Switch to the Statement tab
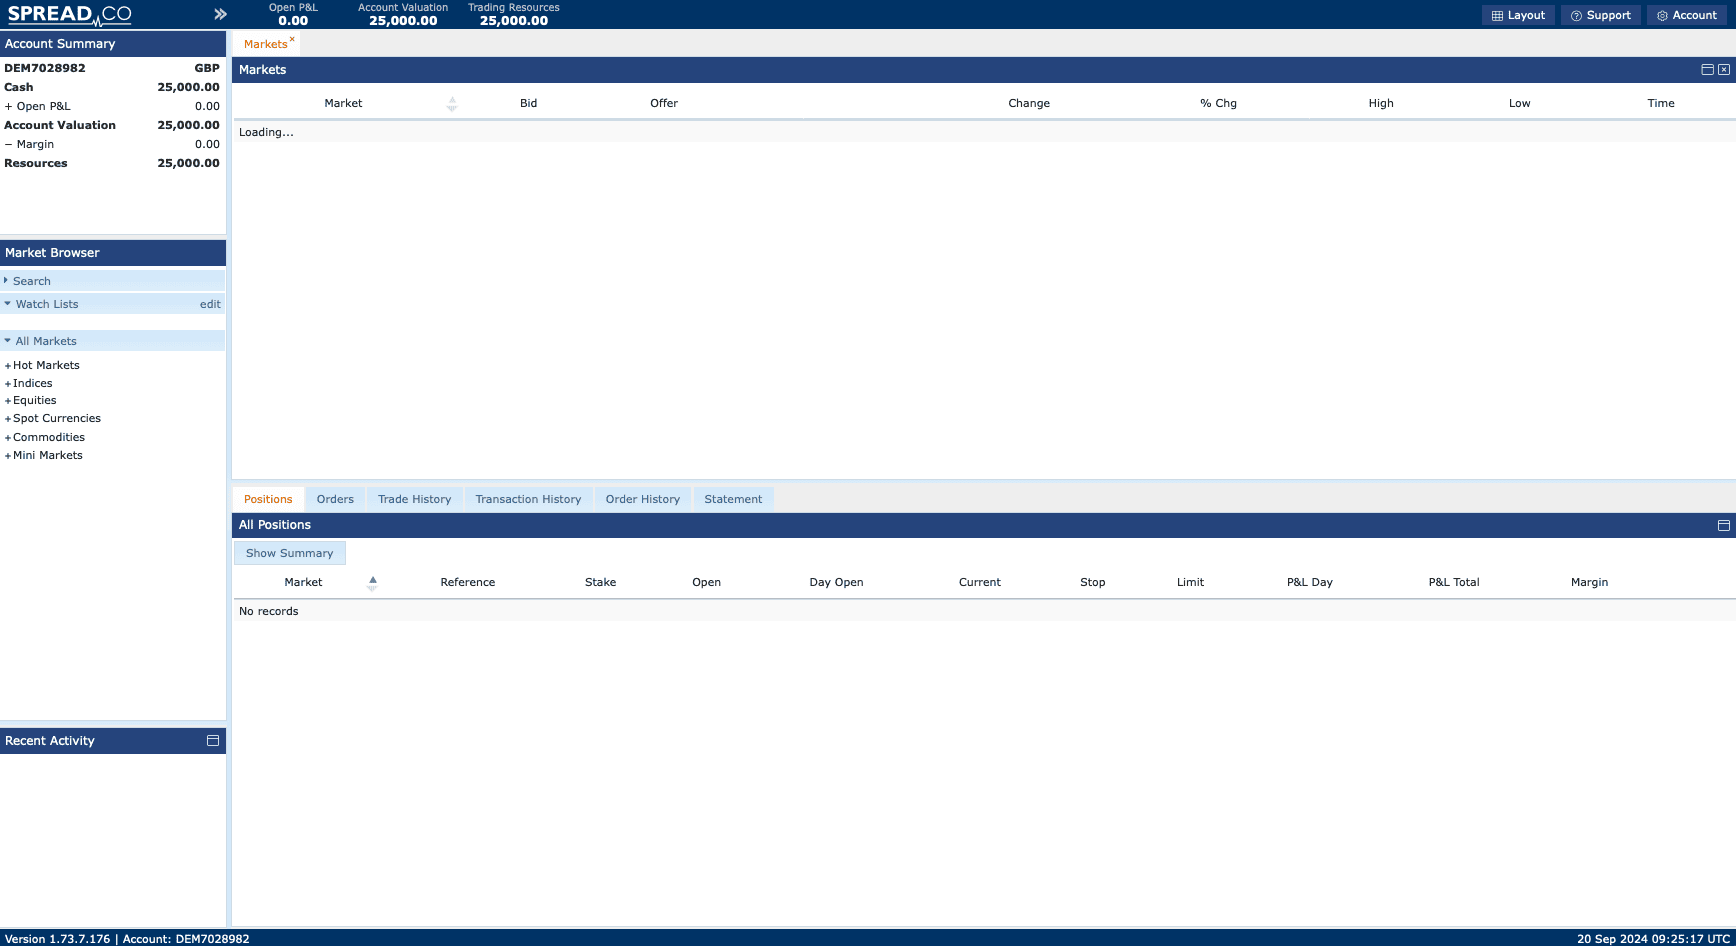 click(733, 499)
